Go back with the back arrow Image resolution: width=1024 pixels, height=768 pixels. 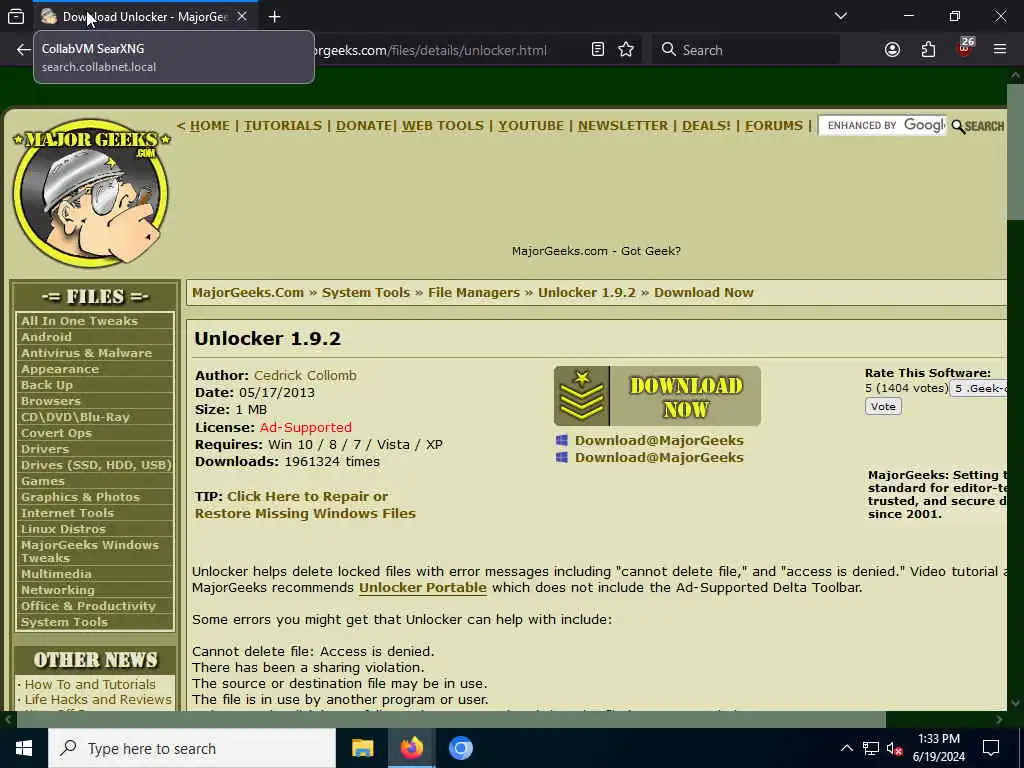(x=24, y=50)
